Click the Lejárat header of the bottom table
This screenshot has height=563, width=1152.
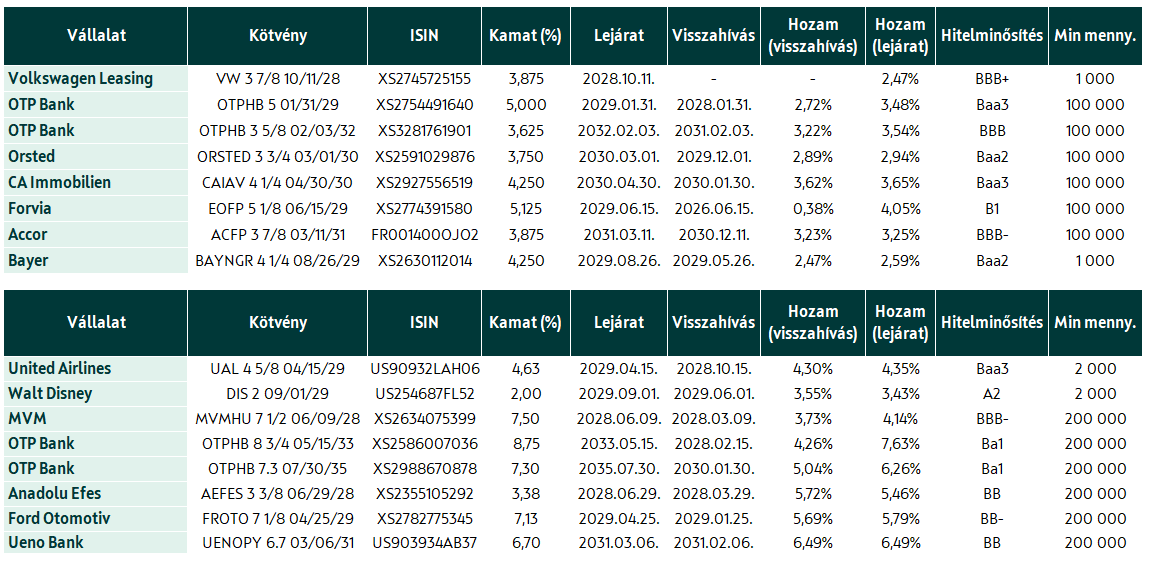click(619, 322)
